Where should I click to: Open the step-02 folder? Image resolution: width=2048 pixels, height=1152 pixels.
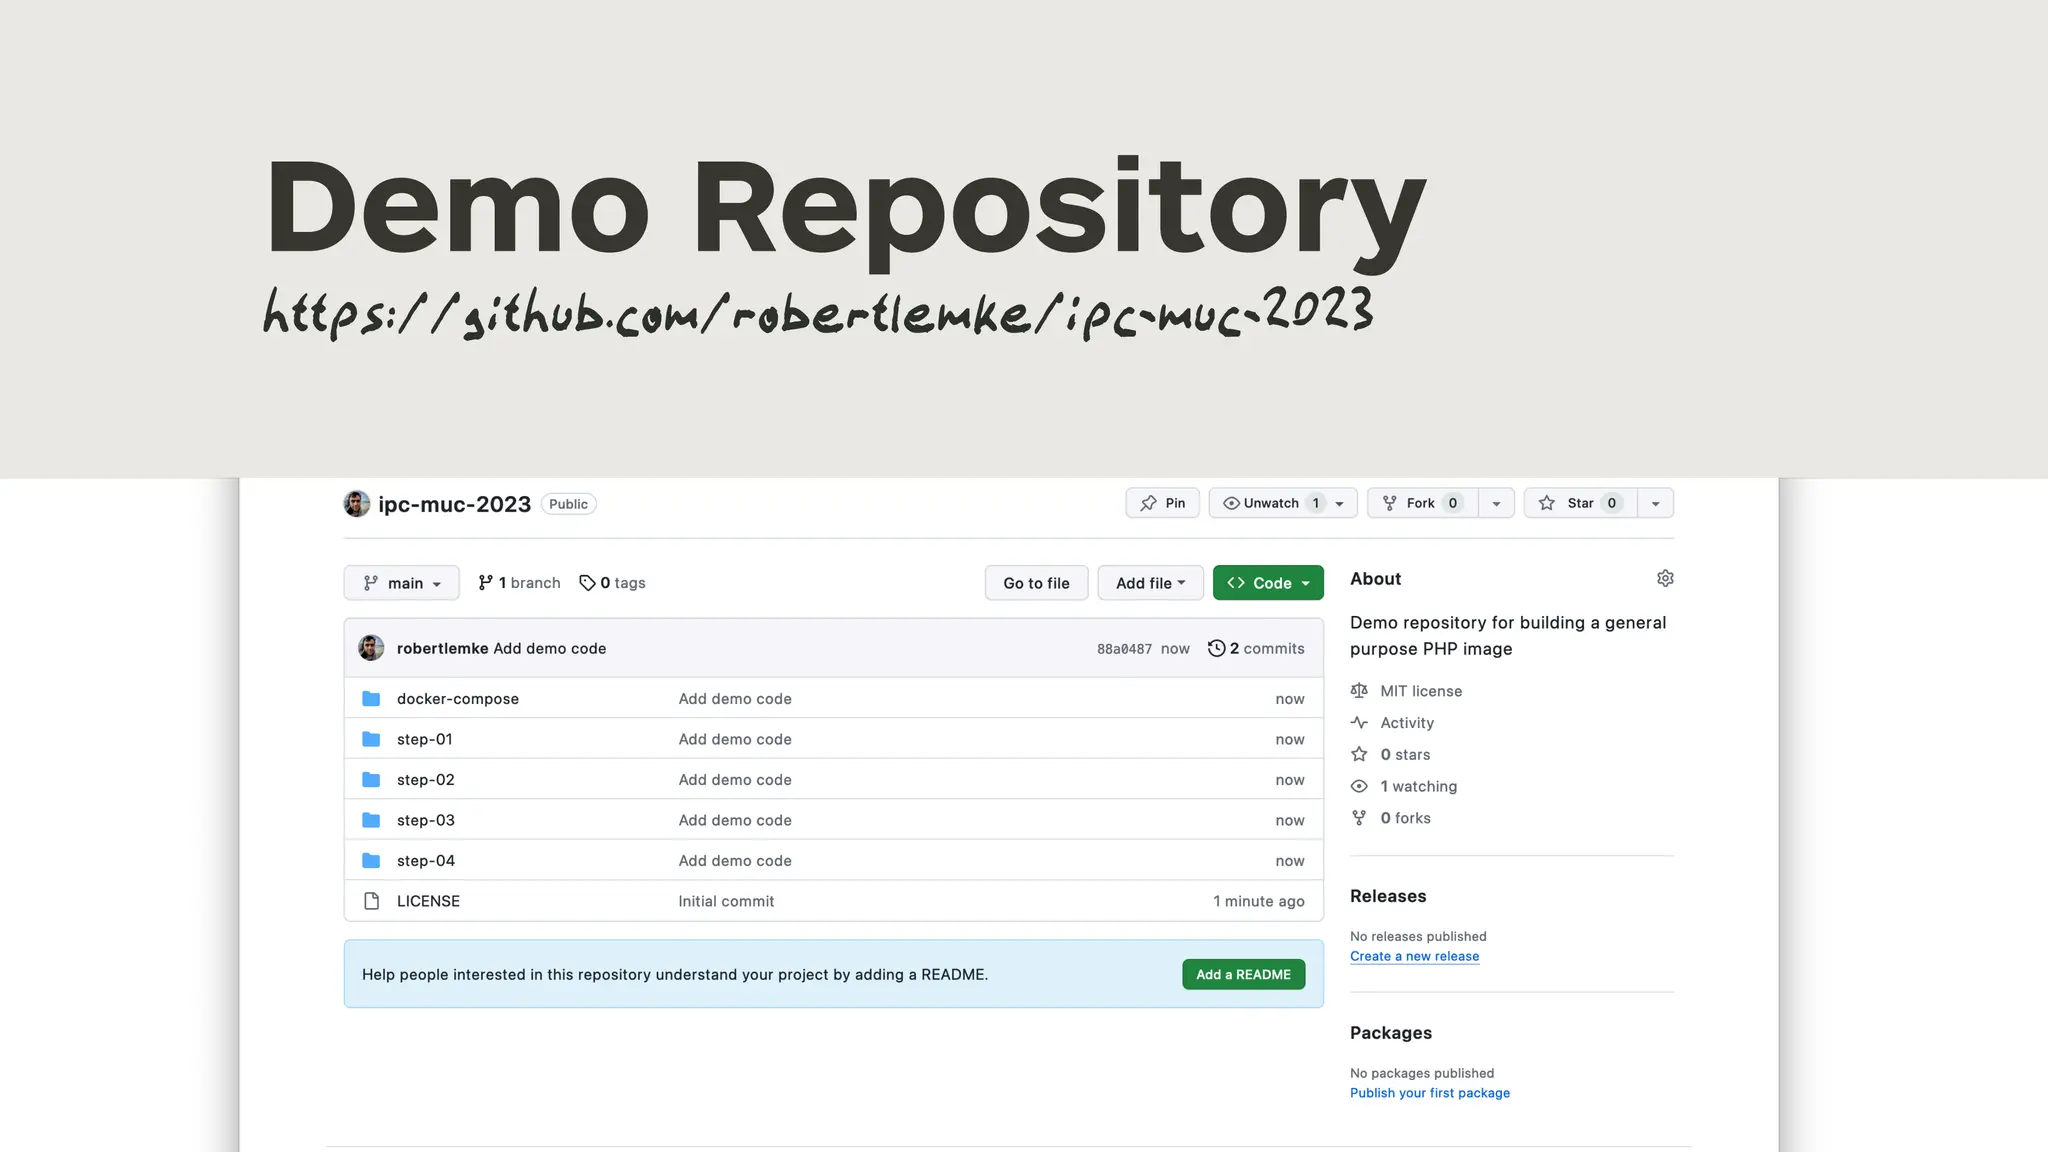click(x=426, y=780)
